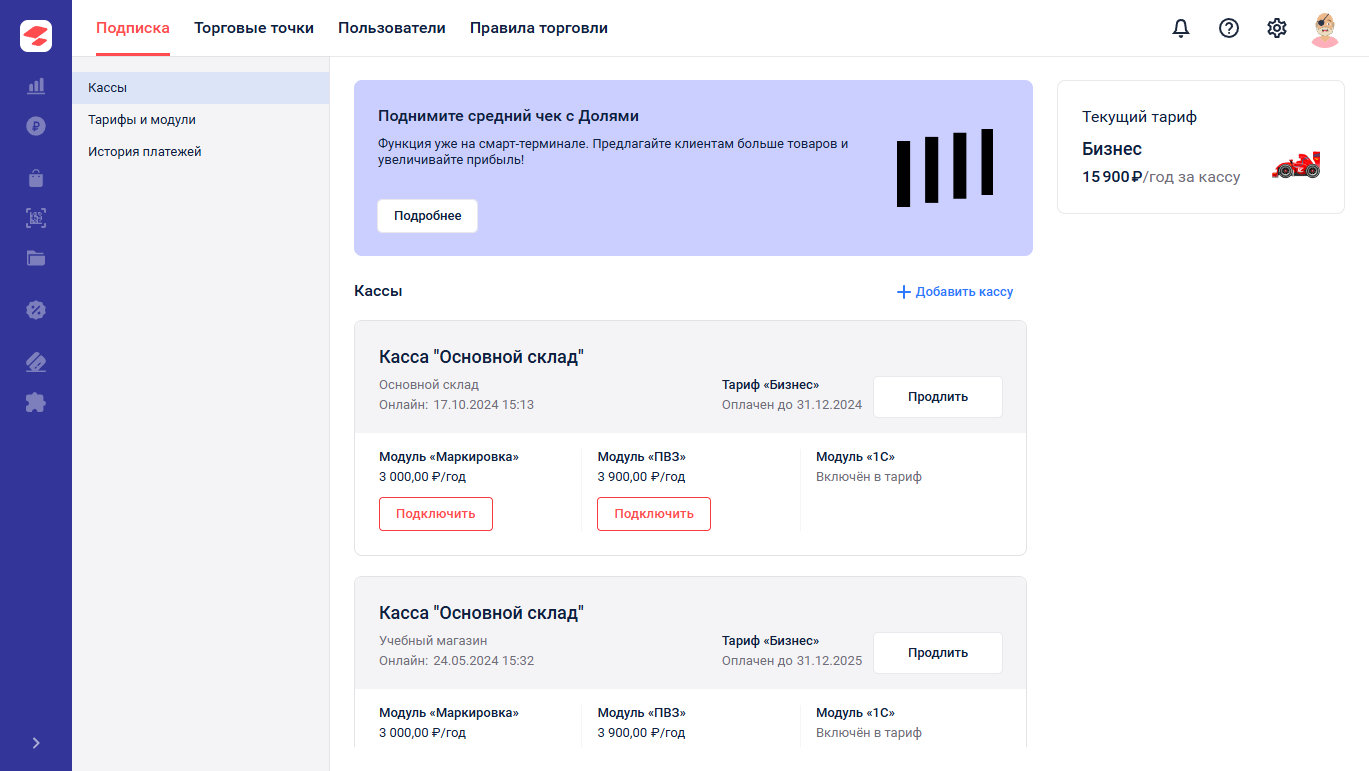The height and width of the screenshot is (771, 1369).
Task: Open the puzzle piece apps icon
Action: pyautogui.click(x=36, y=402)
